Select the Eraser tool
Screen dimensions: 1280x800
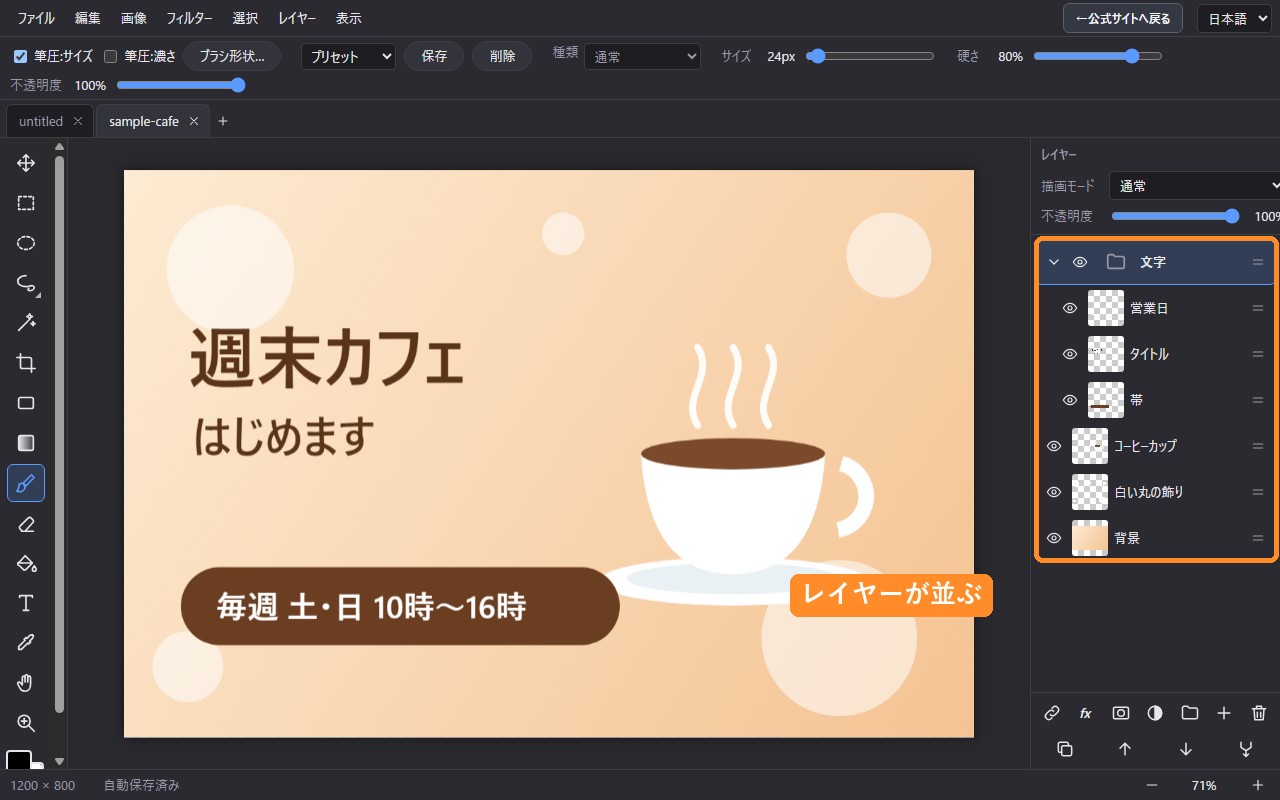click(26, 523)
